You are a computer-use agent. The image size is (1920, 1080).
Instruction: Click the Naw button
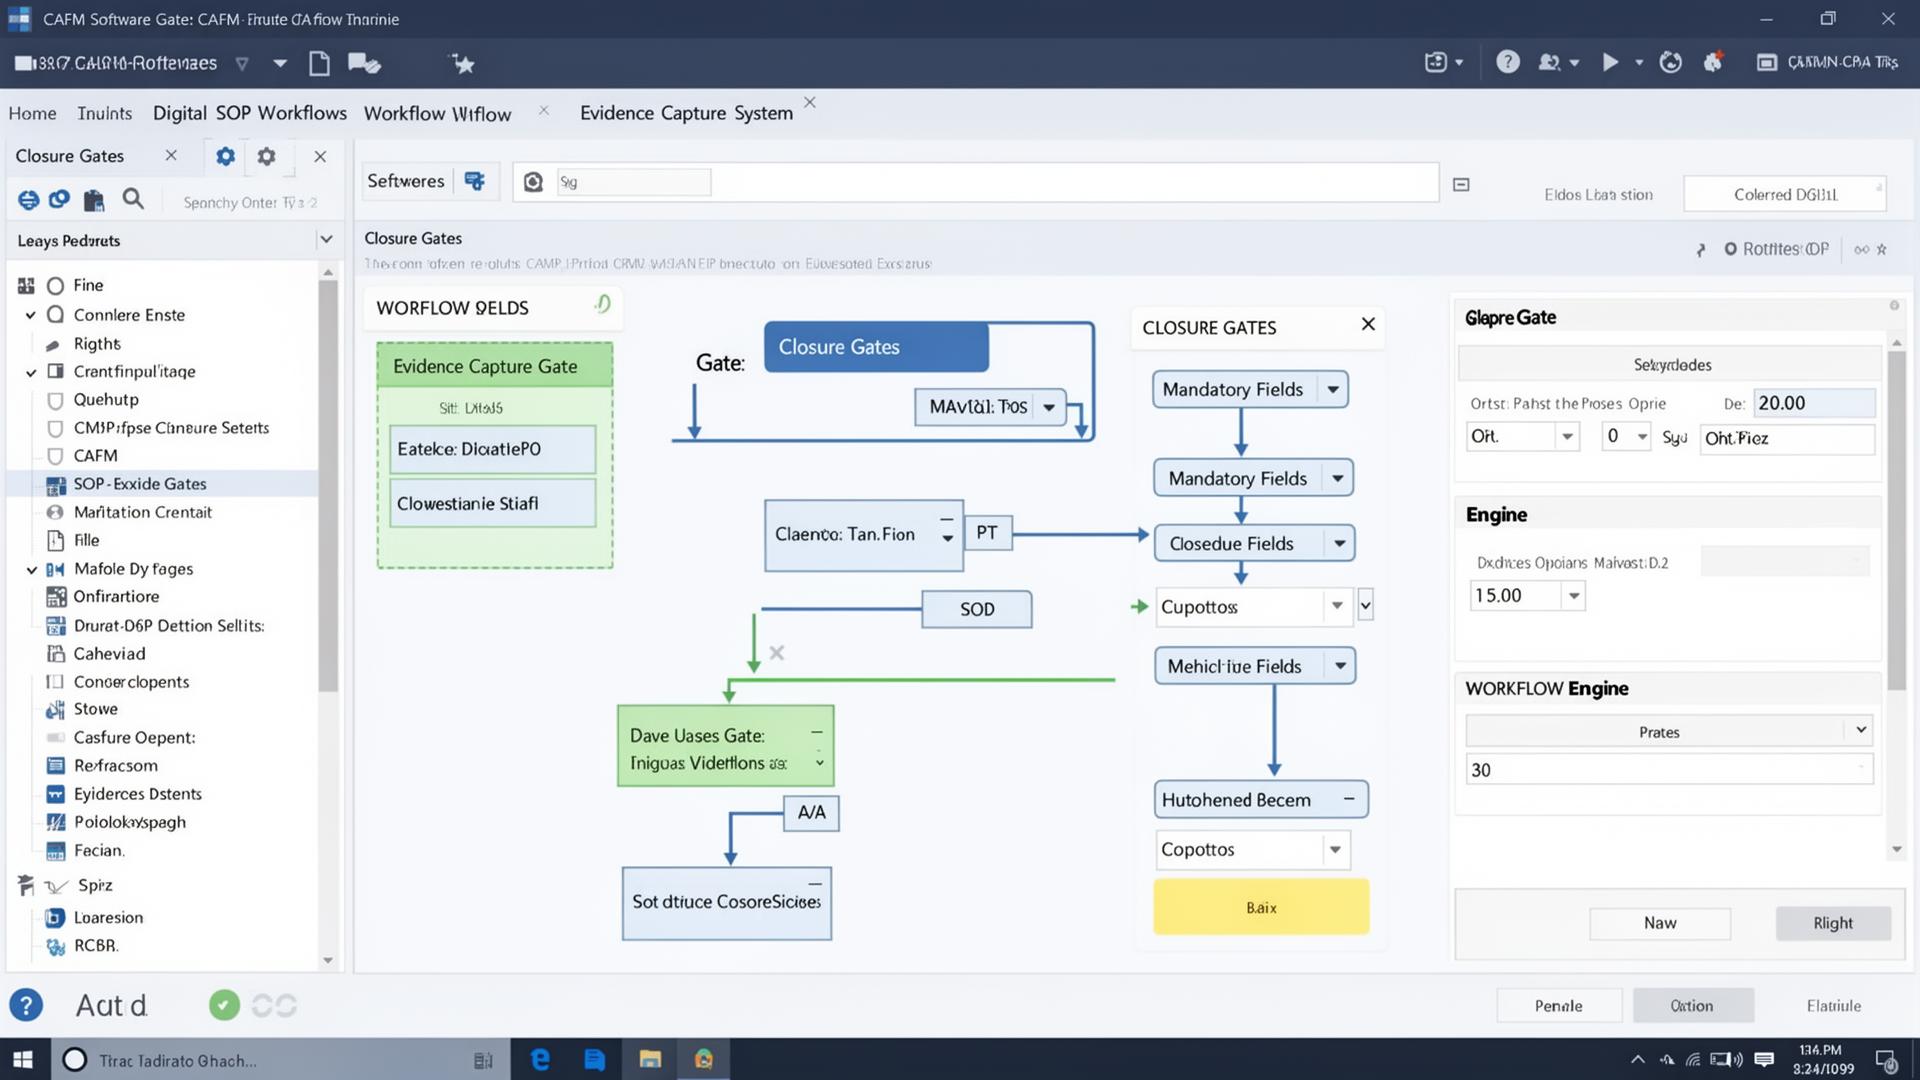pos(1660,923)
